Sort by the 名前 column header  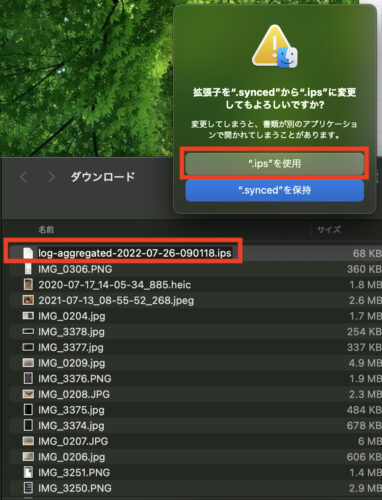coord(46,230)
